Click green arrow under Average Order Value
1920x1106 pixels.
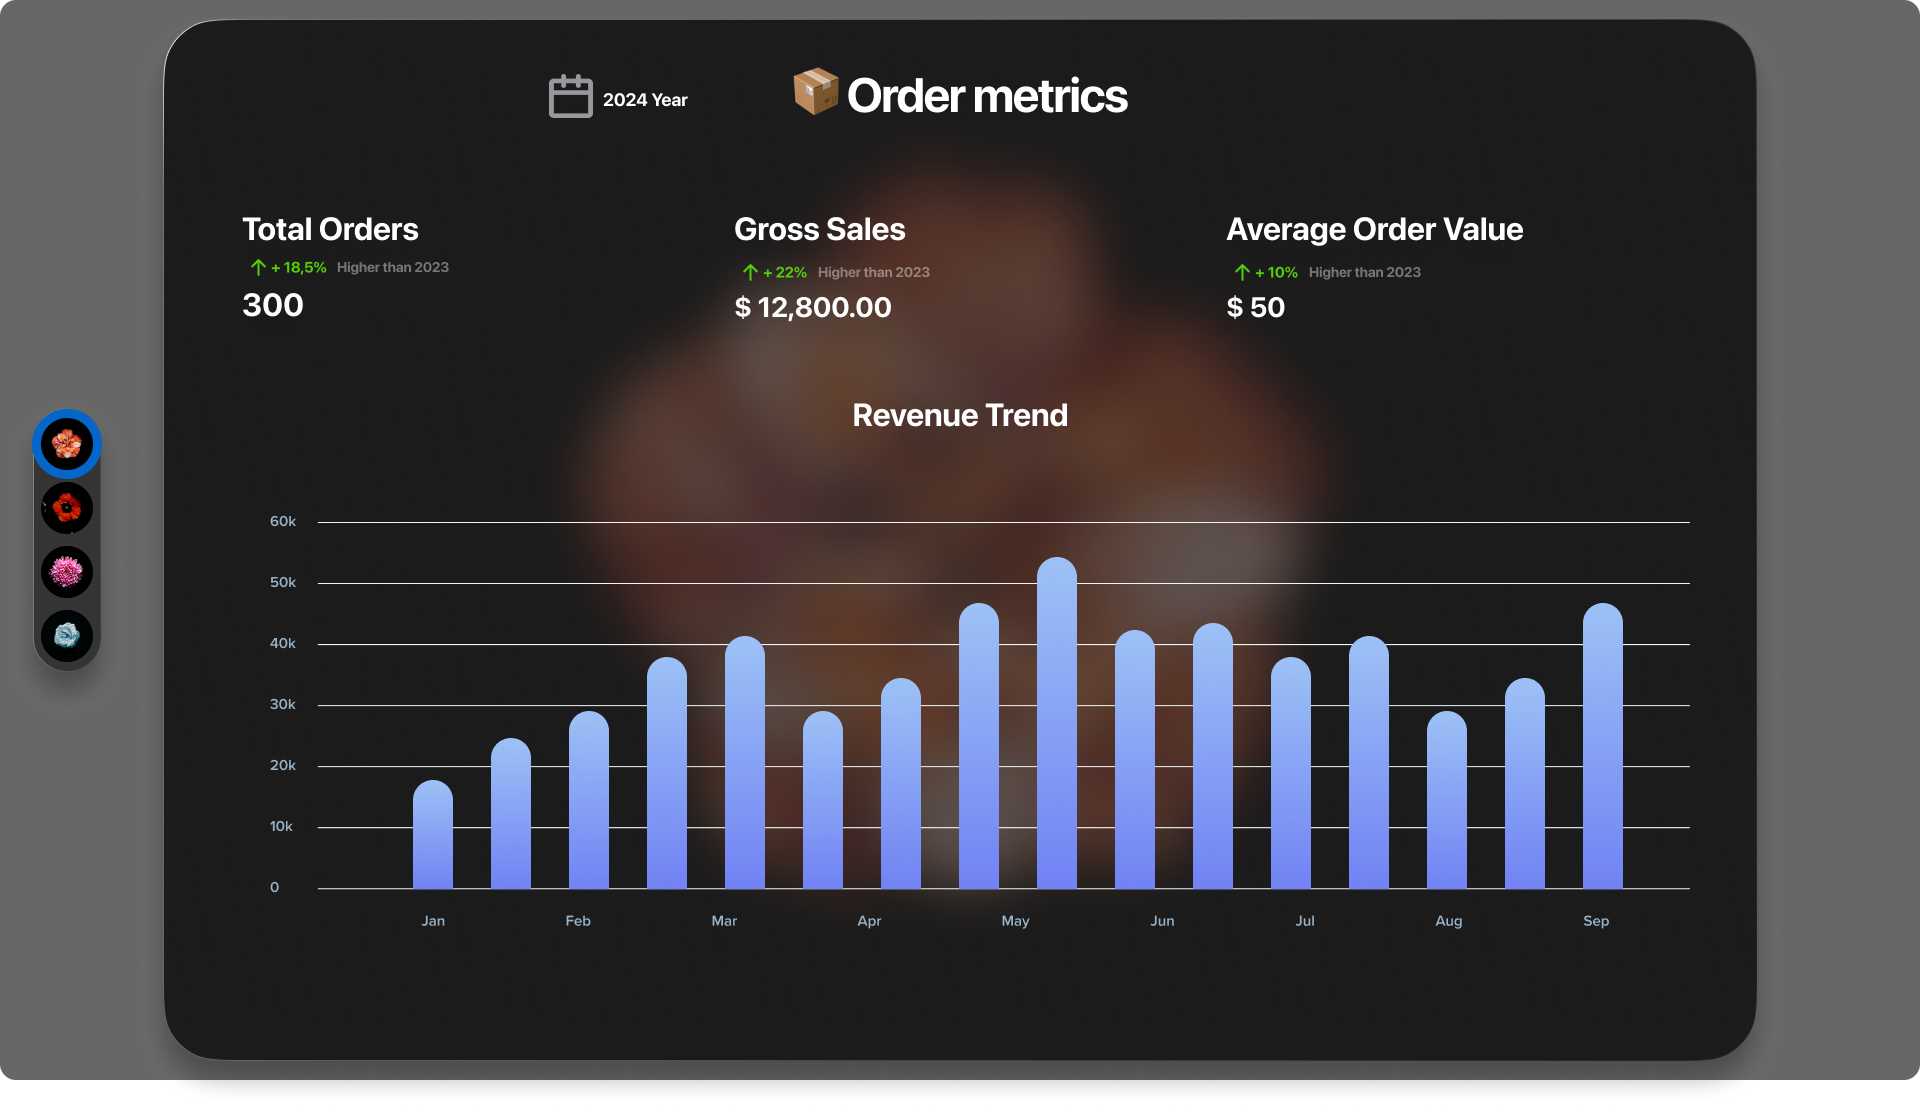1242,272
